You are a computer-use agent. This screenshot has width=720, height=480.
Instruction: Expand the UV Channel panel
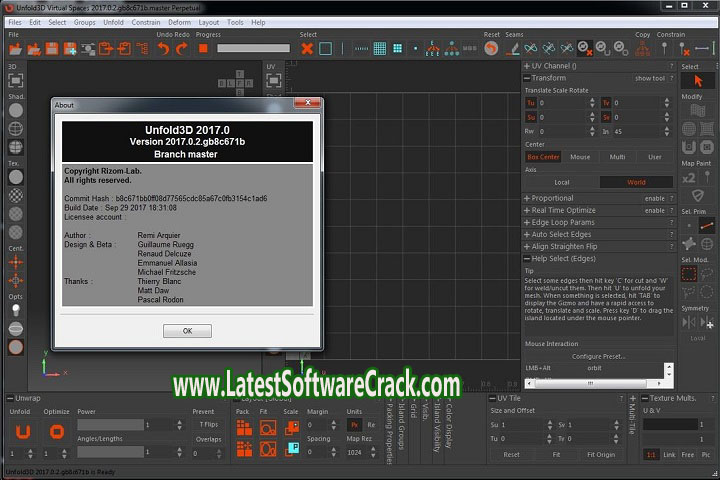tap(527, 66)
